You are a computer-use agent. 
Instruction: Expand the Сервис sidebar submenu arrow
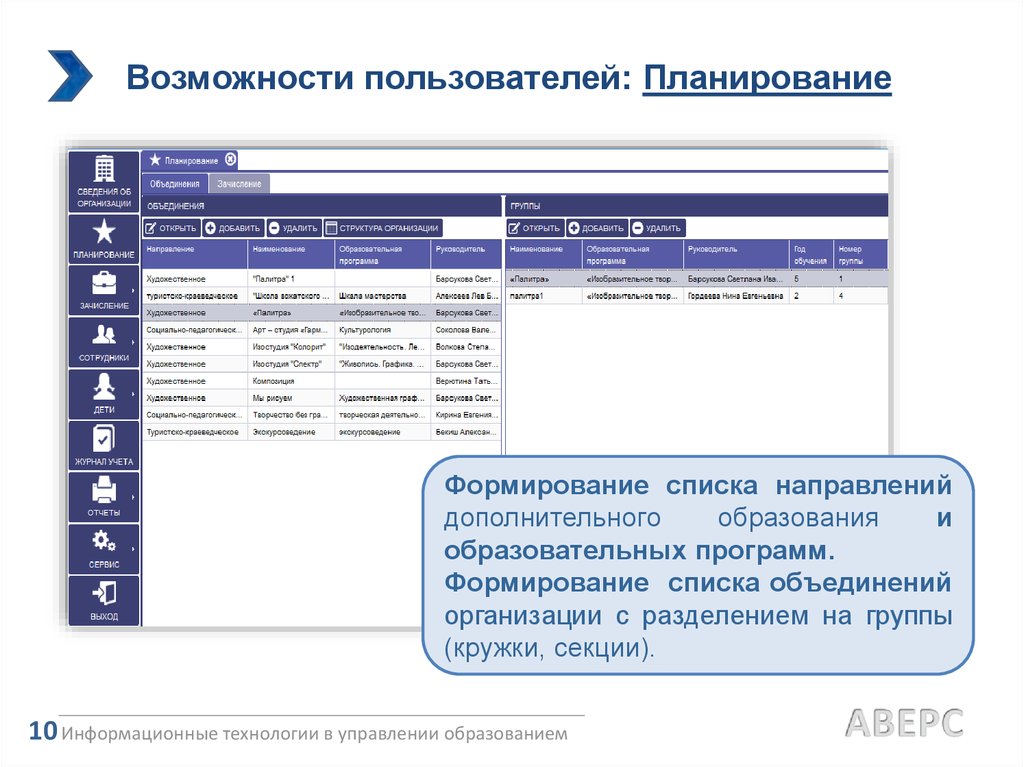pyautogui.click(x=134, y=546)
